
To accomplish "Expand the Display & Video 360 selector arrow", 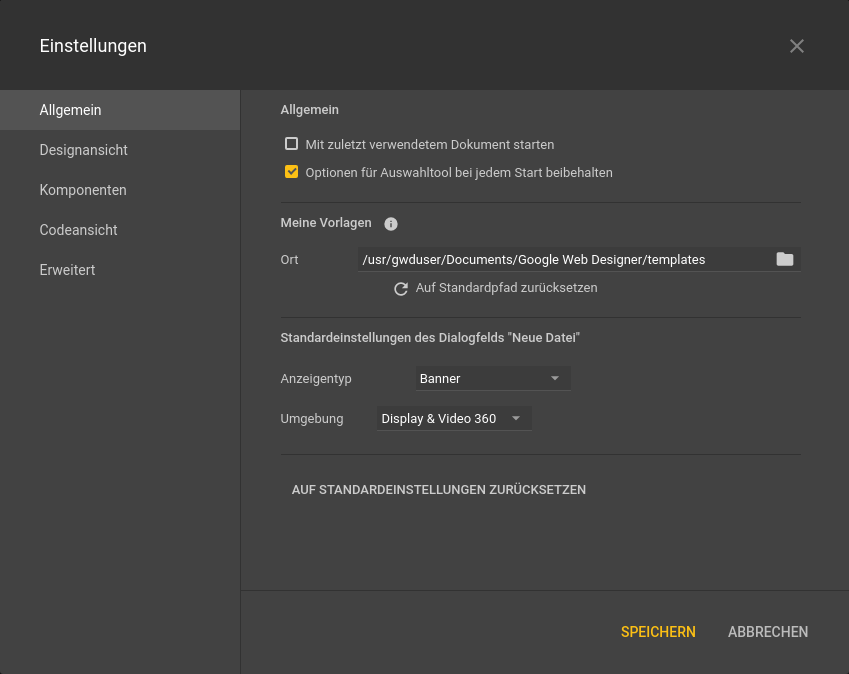I will coord(515,418).
